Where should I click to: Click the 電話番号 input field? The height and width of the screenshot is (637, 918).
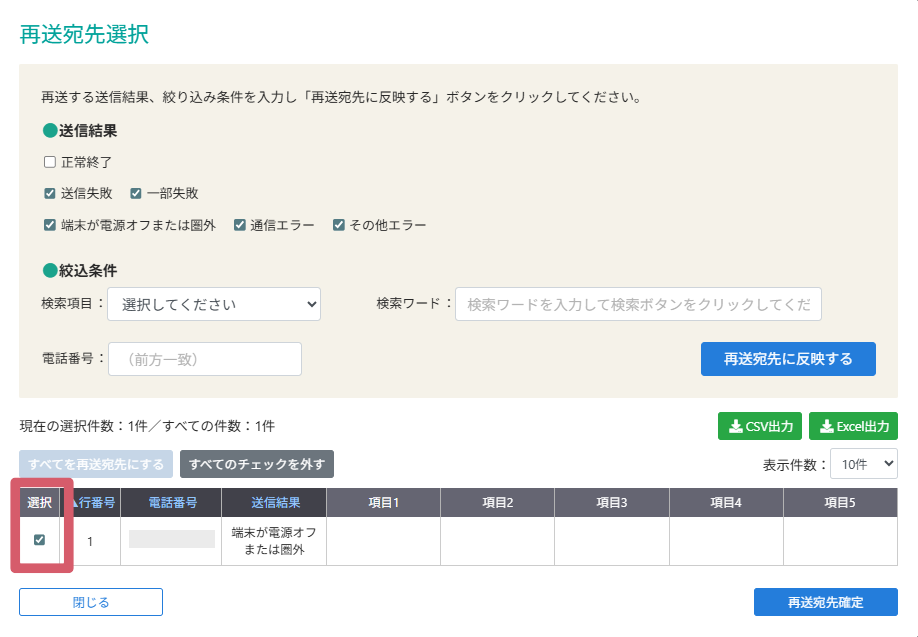click(205, 358)
